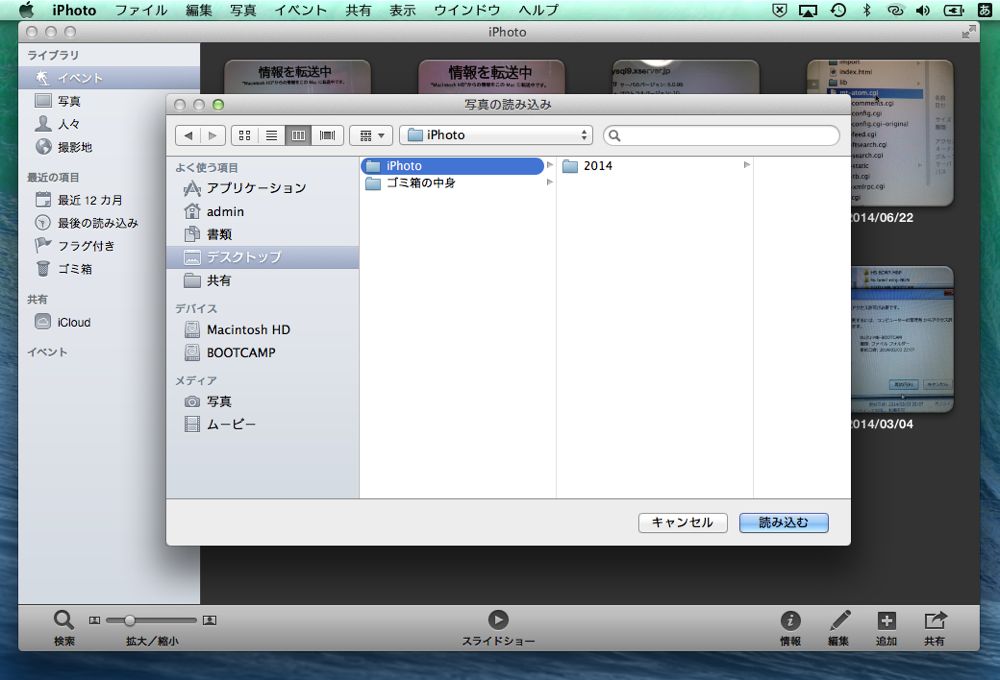Open the item arrangement dropdown
Image resolution: width=1000 pixels, height=680 pixels.
371,135
